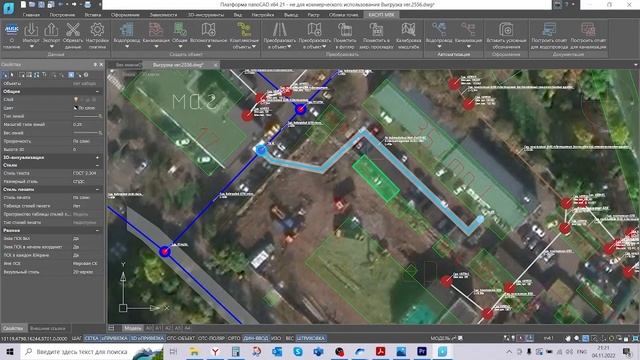Click the plugin info logo icon
Image resolution: width=640 pixels, height=360 pixels.
point(11,30)
